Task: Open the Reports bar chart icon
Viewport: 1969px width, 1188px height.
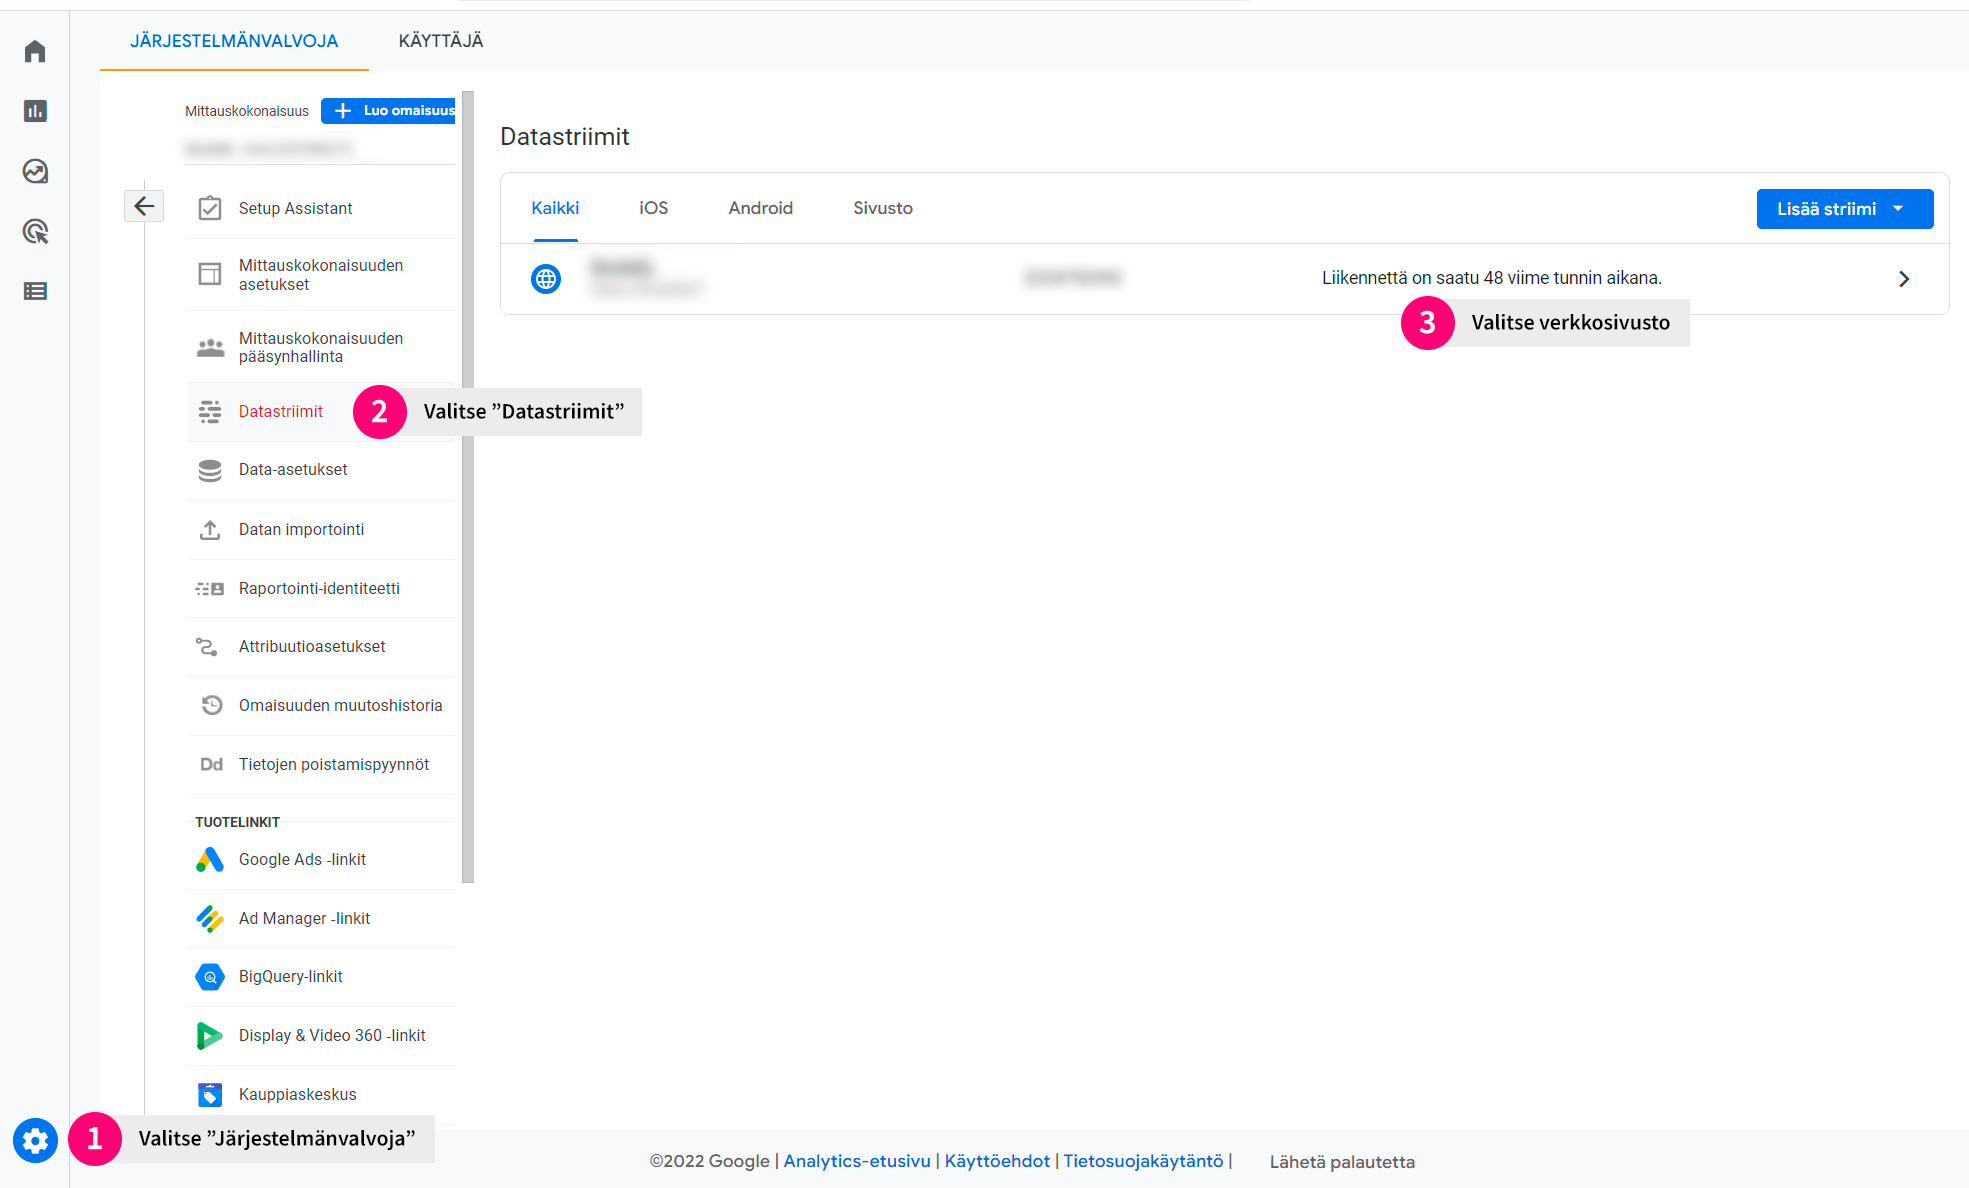Action: coord(35,111)
